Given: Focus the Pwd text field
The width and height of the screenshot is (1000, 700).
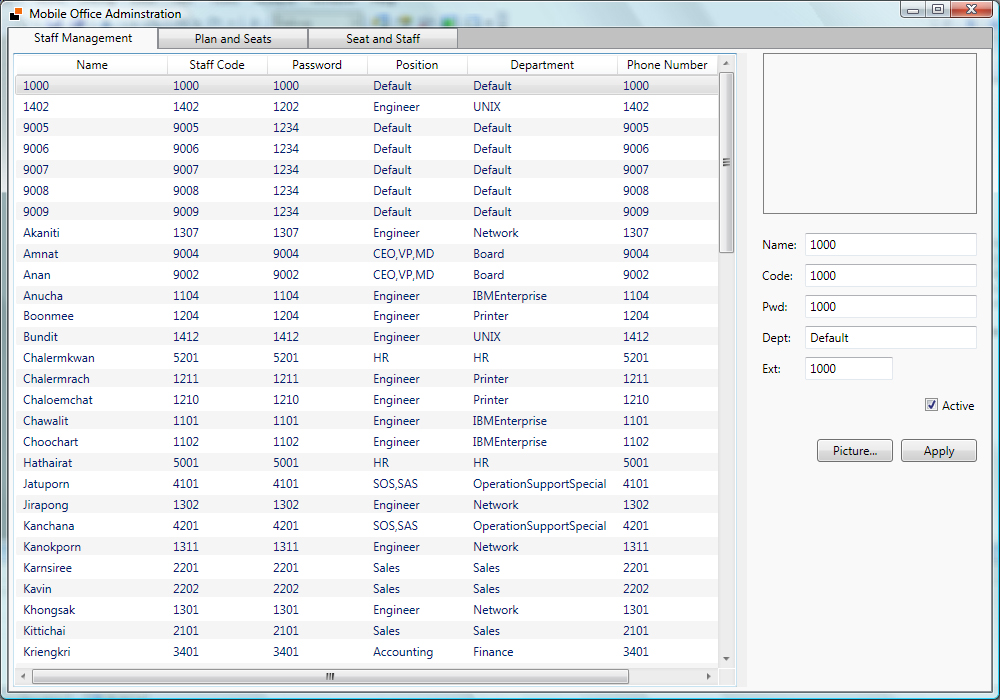Looking at the screenshot, I should (890, 307).
